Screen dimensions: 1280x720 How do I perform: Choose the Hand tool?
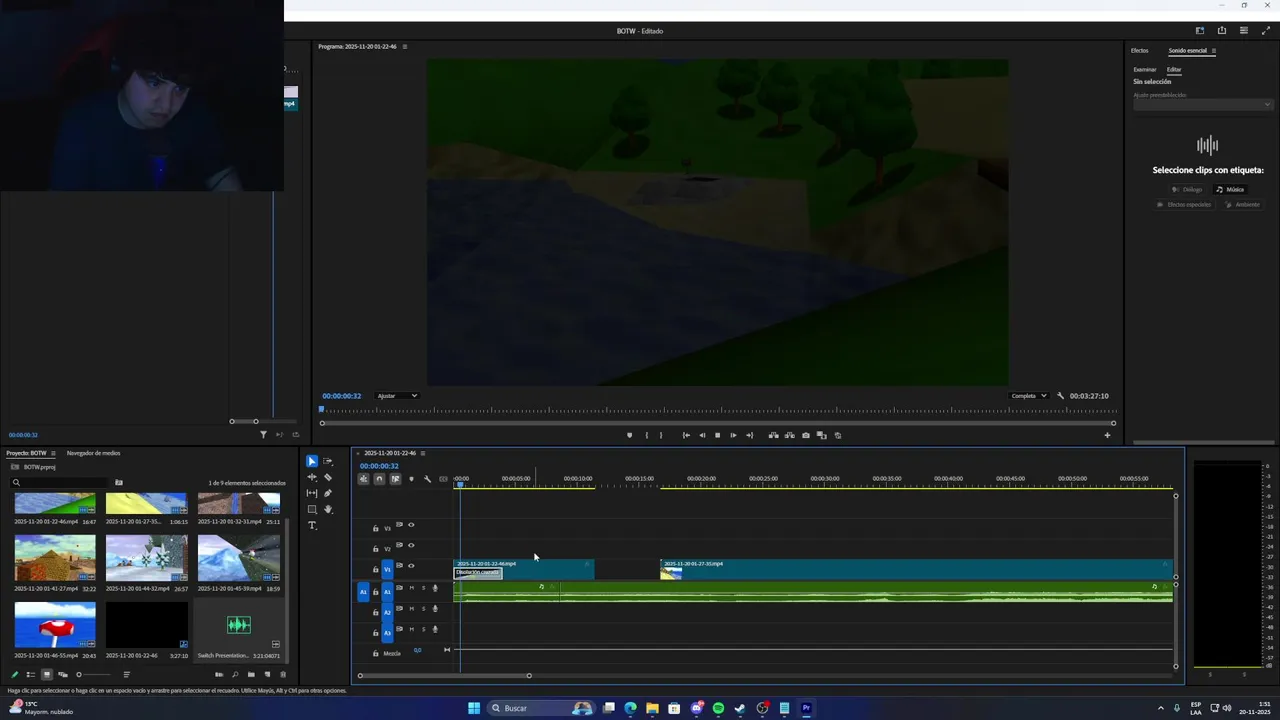click(x=328, y=509)
